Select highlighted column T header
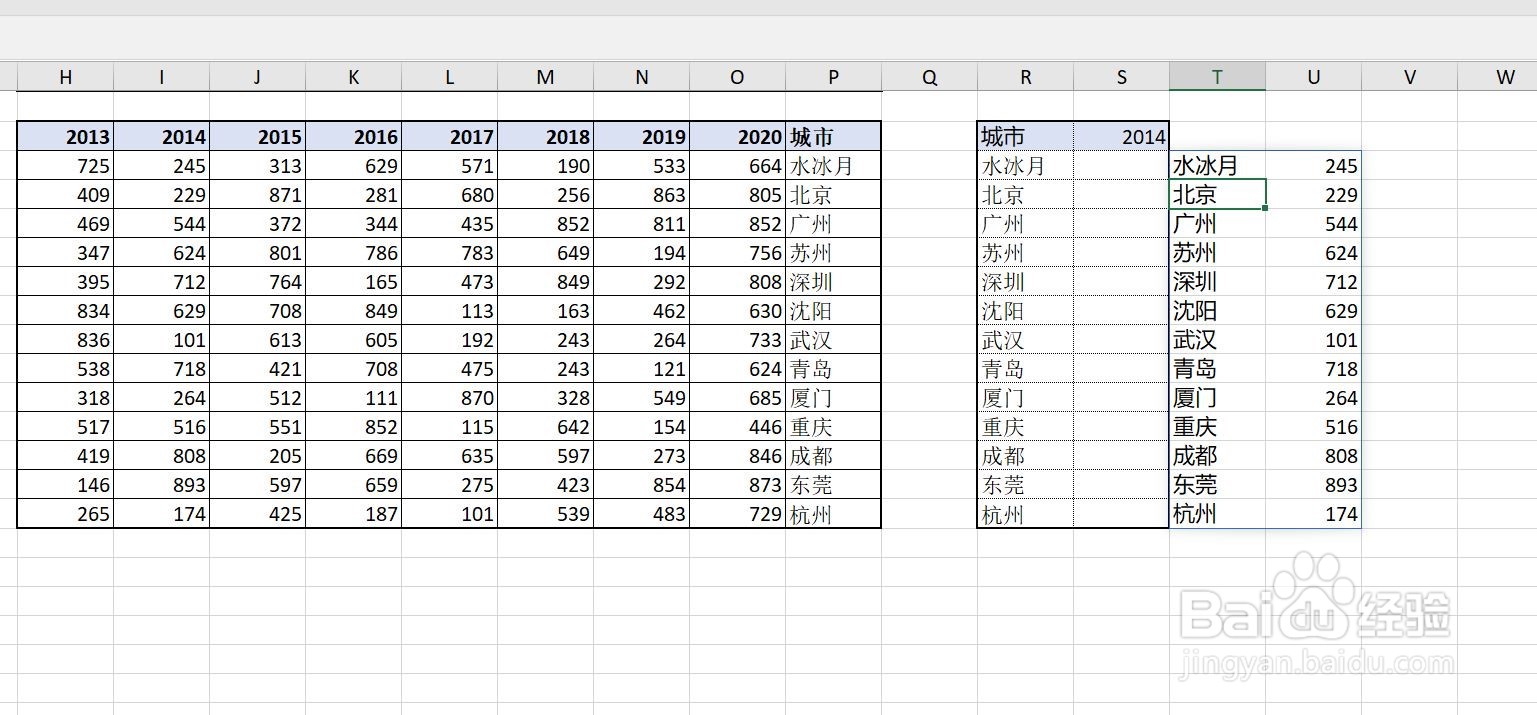Image resolution: width=1537 pixels, height=715 pixels. pyautogui.click(x=1217, y=77)
